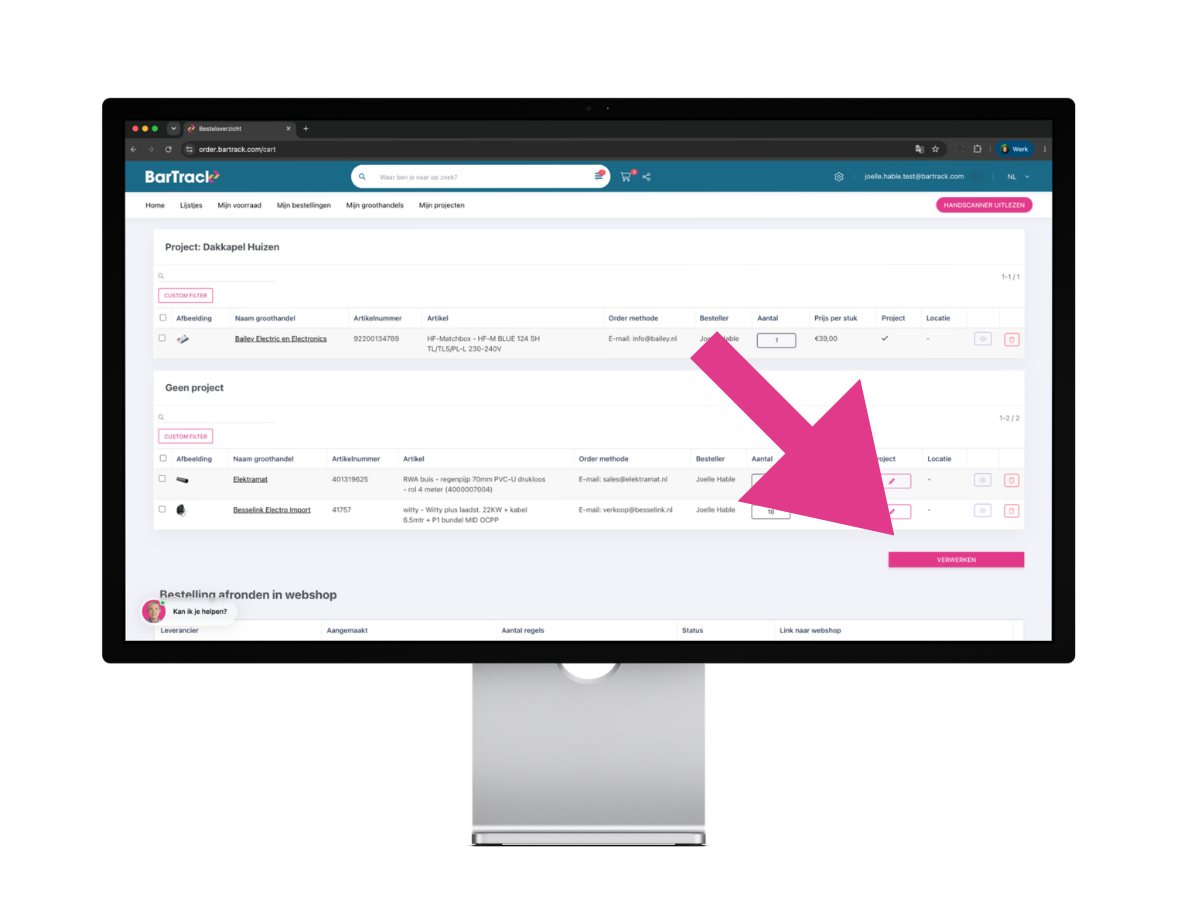Viewport: 1200px width, 900px height.
Task: Tick the checkbox for Bailey Electric en Electronics
Action: [x=162, y=338]
